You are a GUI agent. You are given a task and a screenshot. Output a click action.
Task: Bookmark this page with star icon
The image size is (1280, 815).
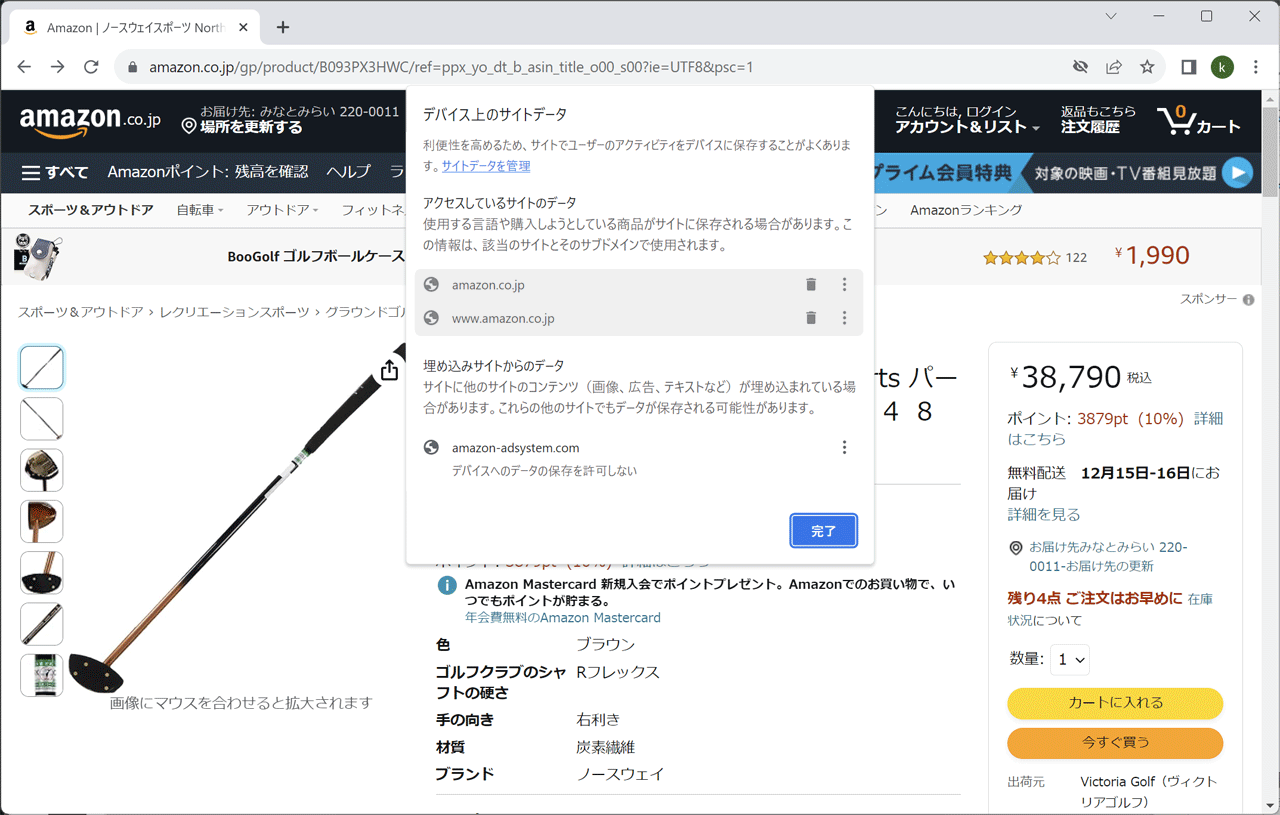(x=1147, y=67)
